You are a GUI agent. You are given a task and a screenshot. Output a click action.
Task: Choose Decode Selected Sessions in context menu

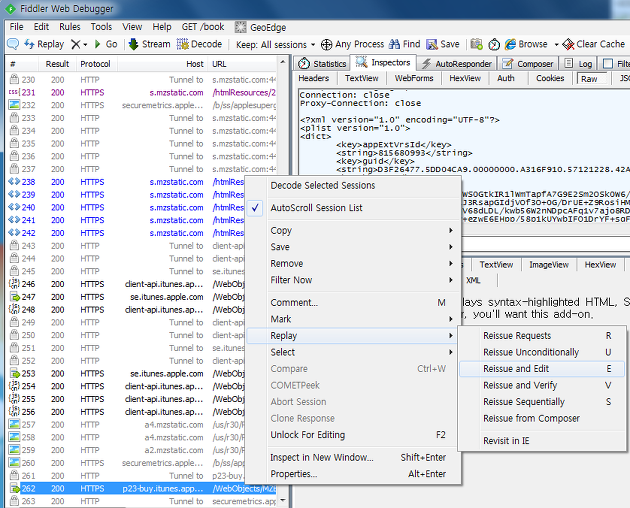point(353,185)
